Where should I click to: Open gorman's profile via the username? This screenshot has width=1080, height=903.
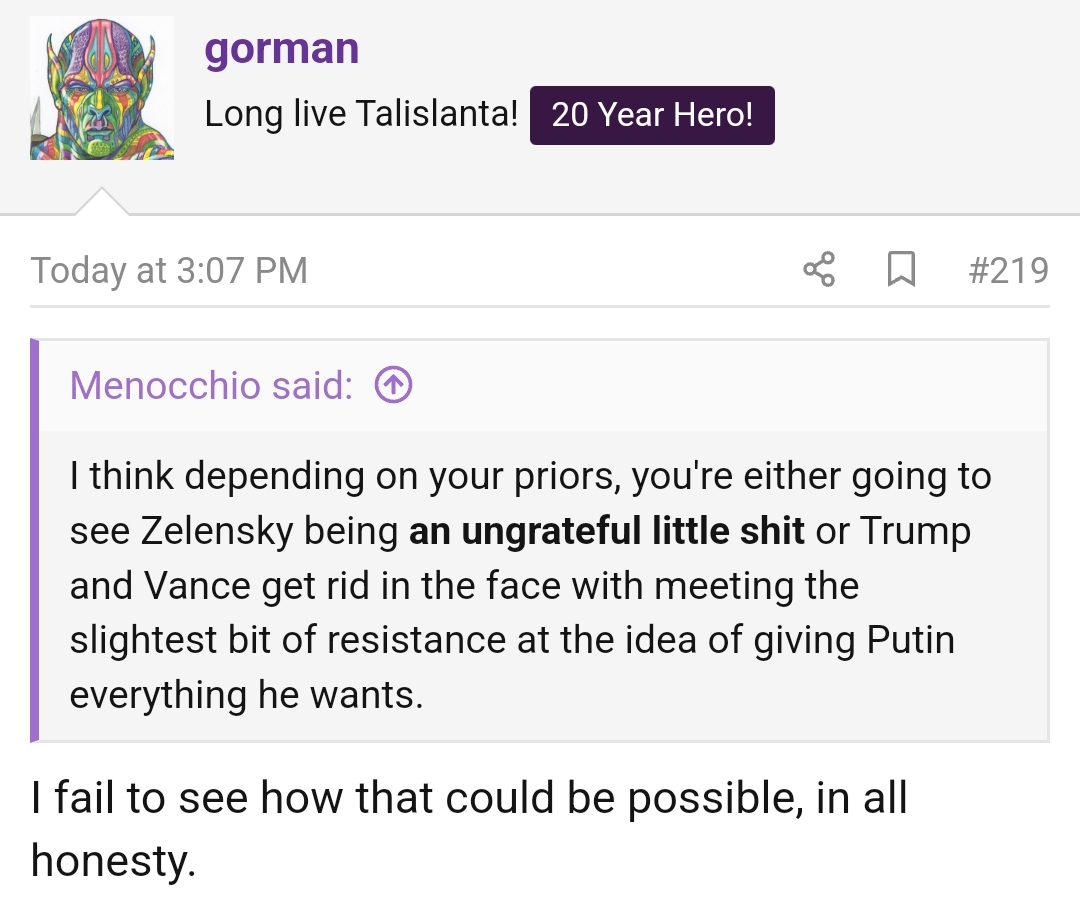click(282, 49)
